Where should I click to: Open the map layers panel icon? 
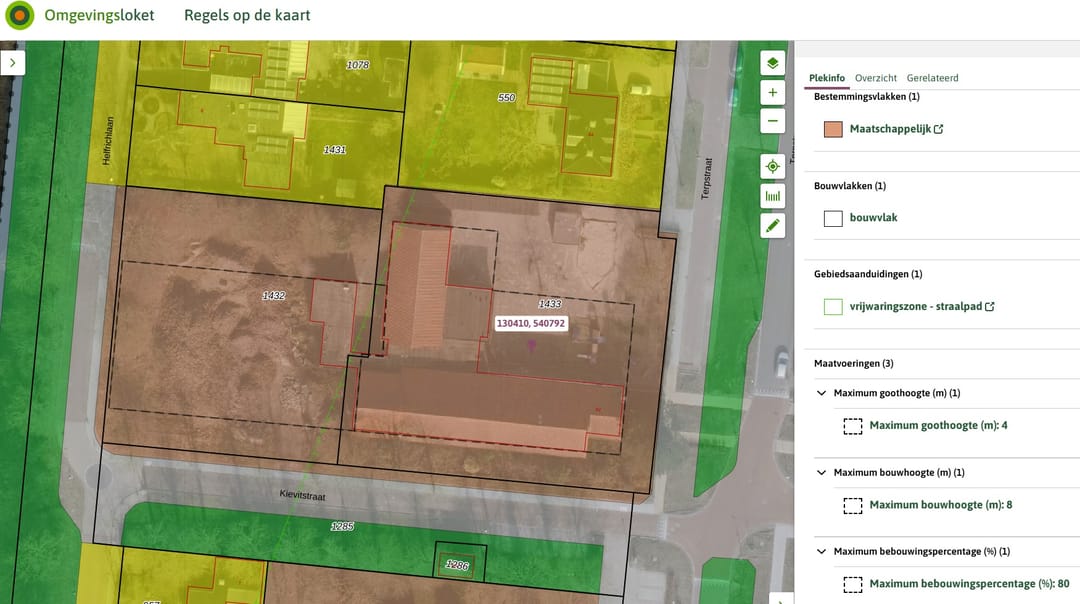coord(772,64)
